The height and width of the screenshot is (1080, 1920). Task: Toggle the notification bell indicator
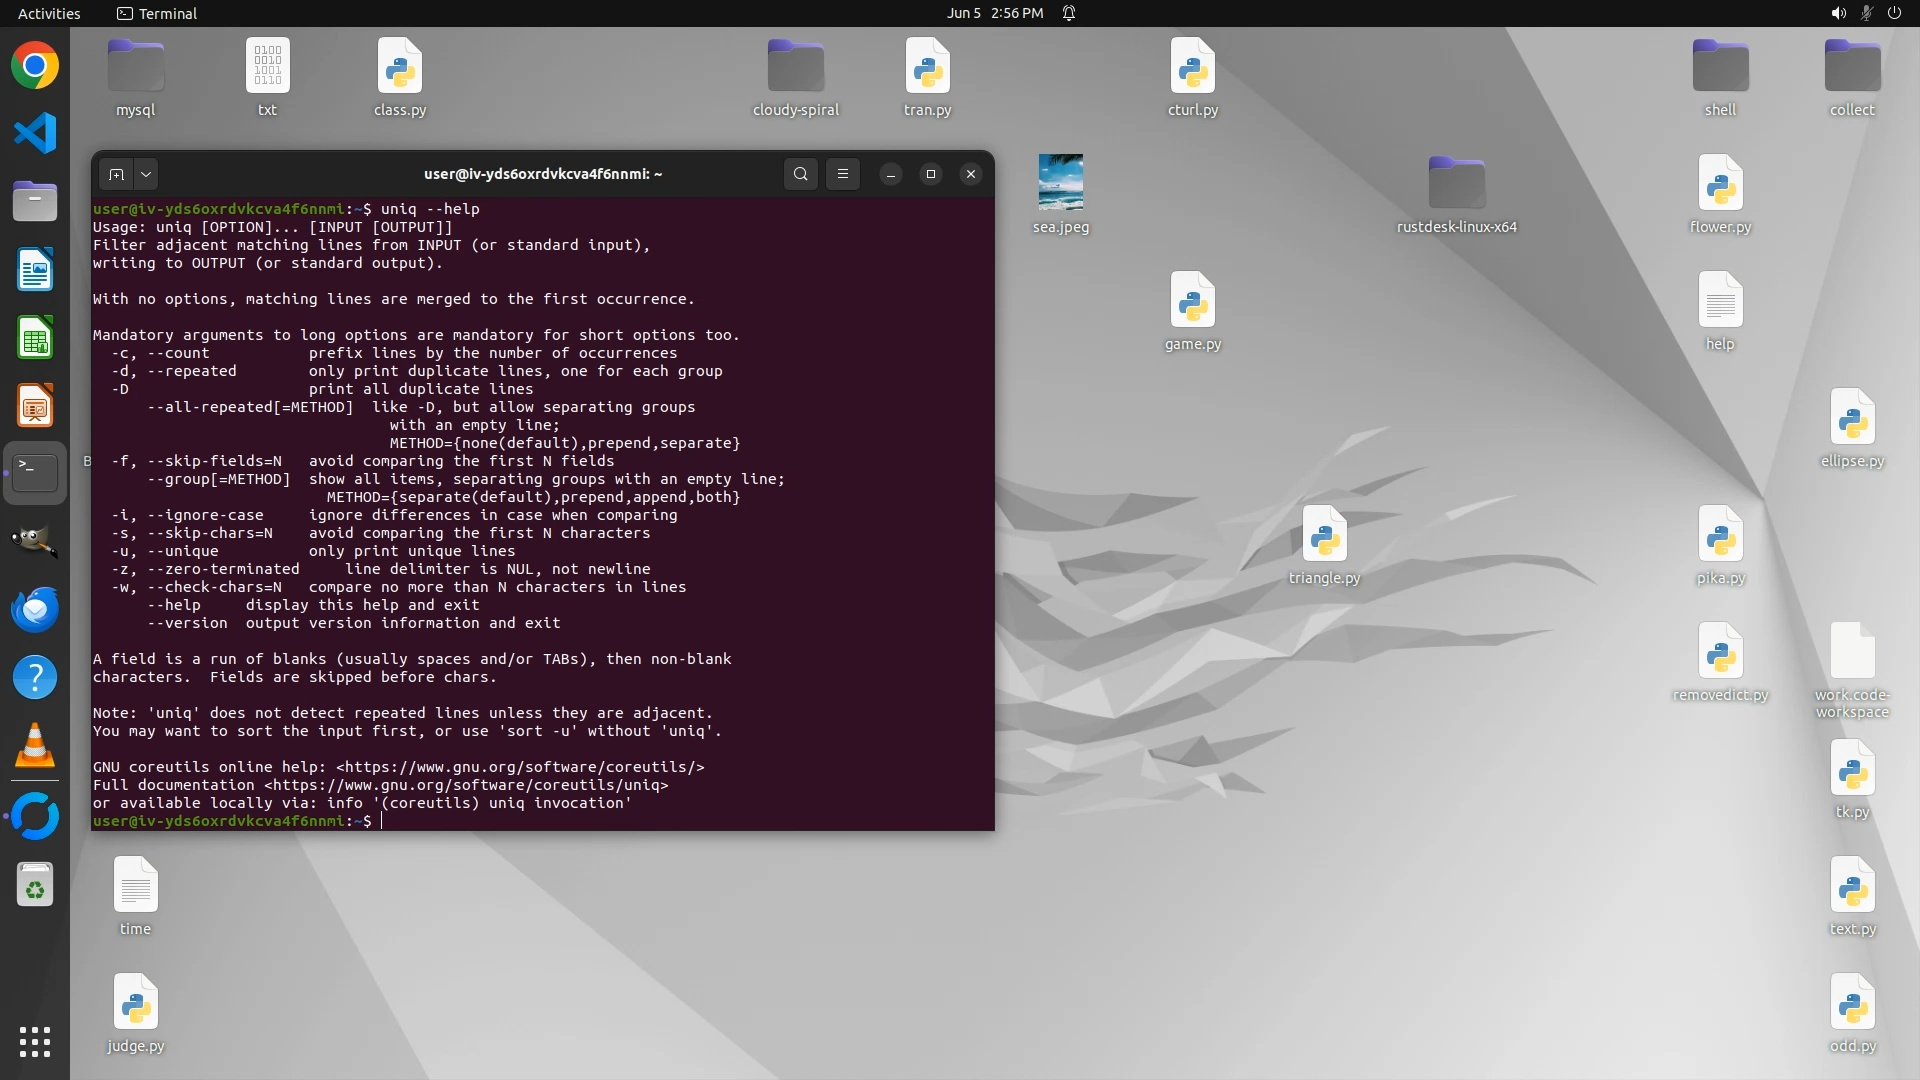tap(1069, 13)
